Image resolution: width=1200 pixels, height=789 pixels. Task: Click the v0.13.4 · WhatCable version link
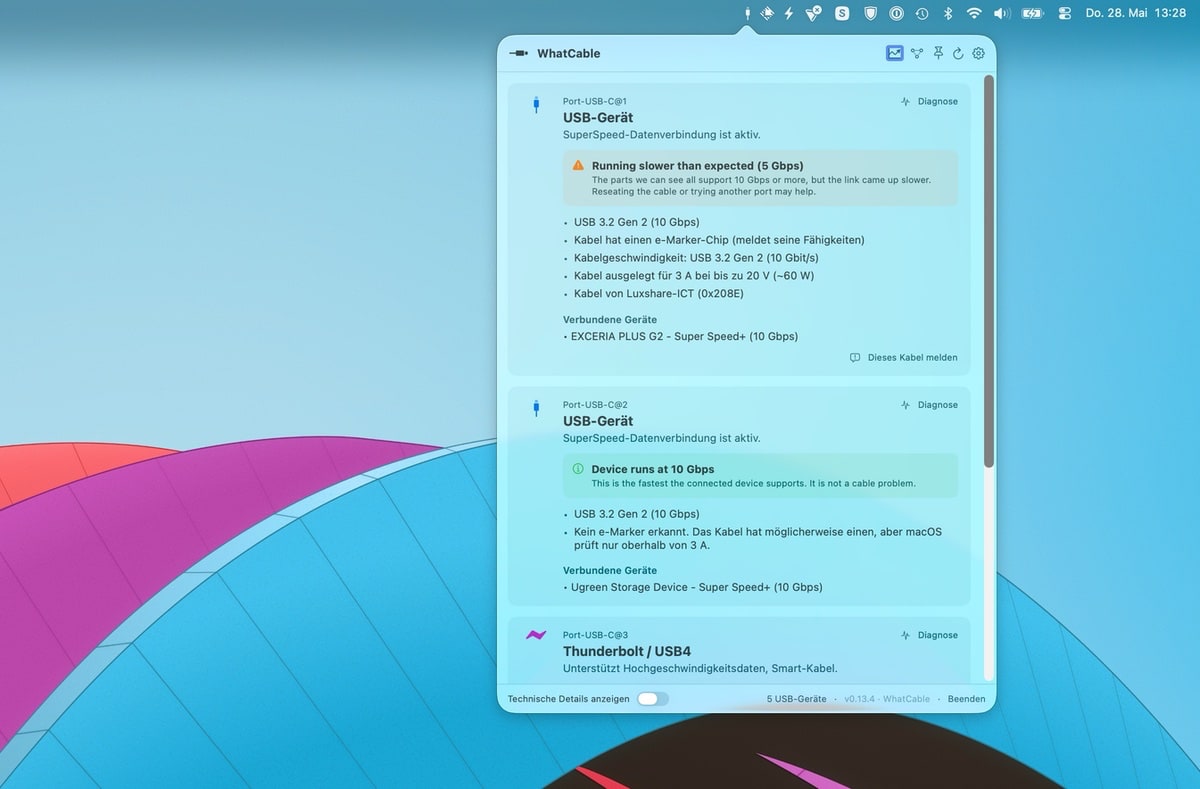tap(886, 699)
